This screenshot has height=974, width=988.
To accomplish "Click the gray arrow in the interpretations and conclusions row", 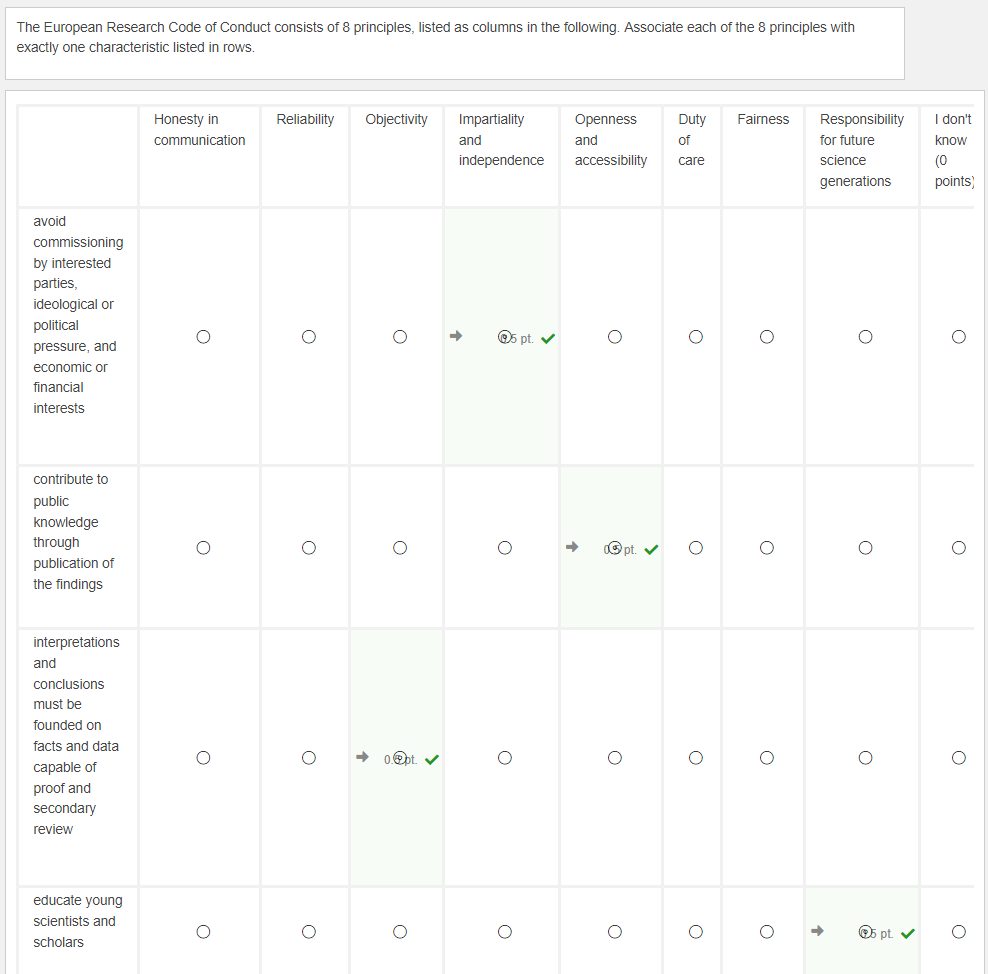I will click(362, 757).
